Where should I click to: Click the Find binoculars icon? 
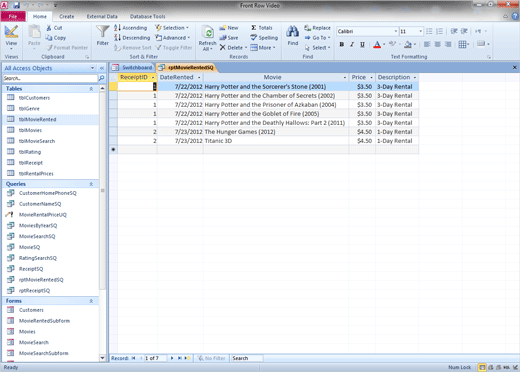click(x=292, y=32)
